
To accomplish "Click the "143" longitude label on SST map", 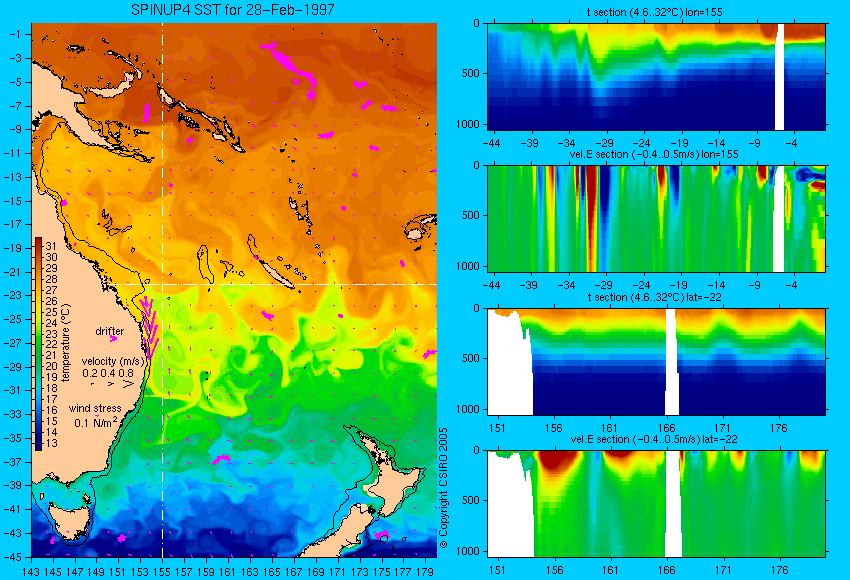I will click(31, 571).
